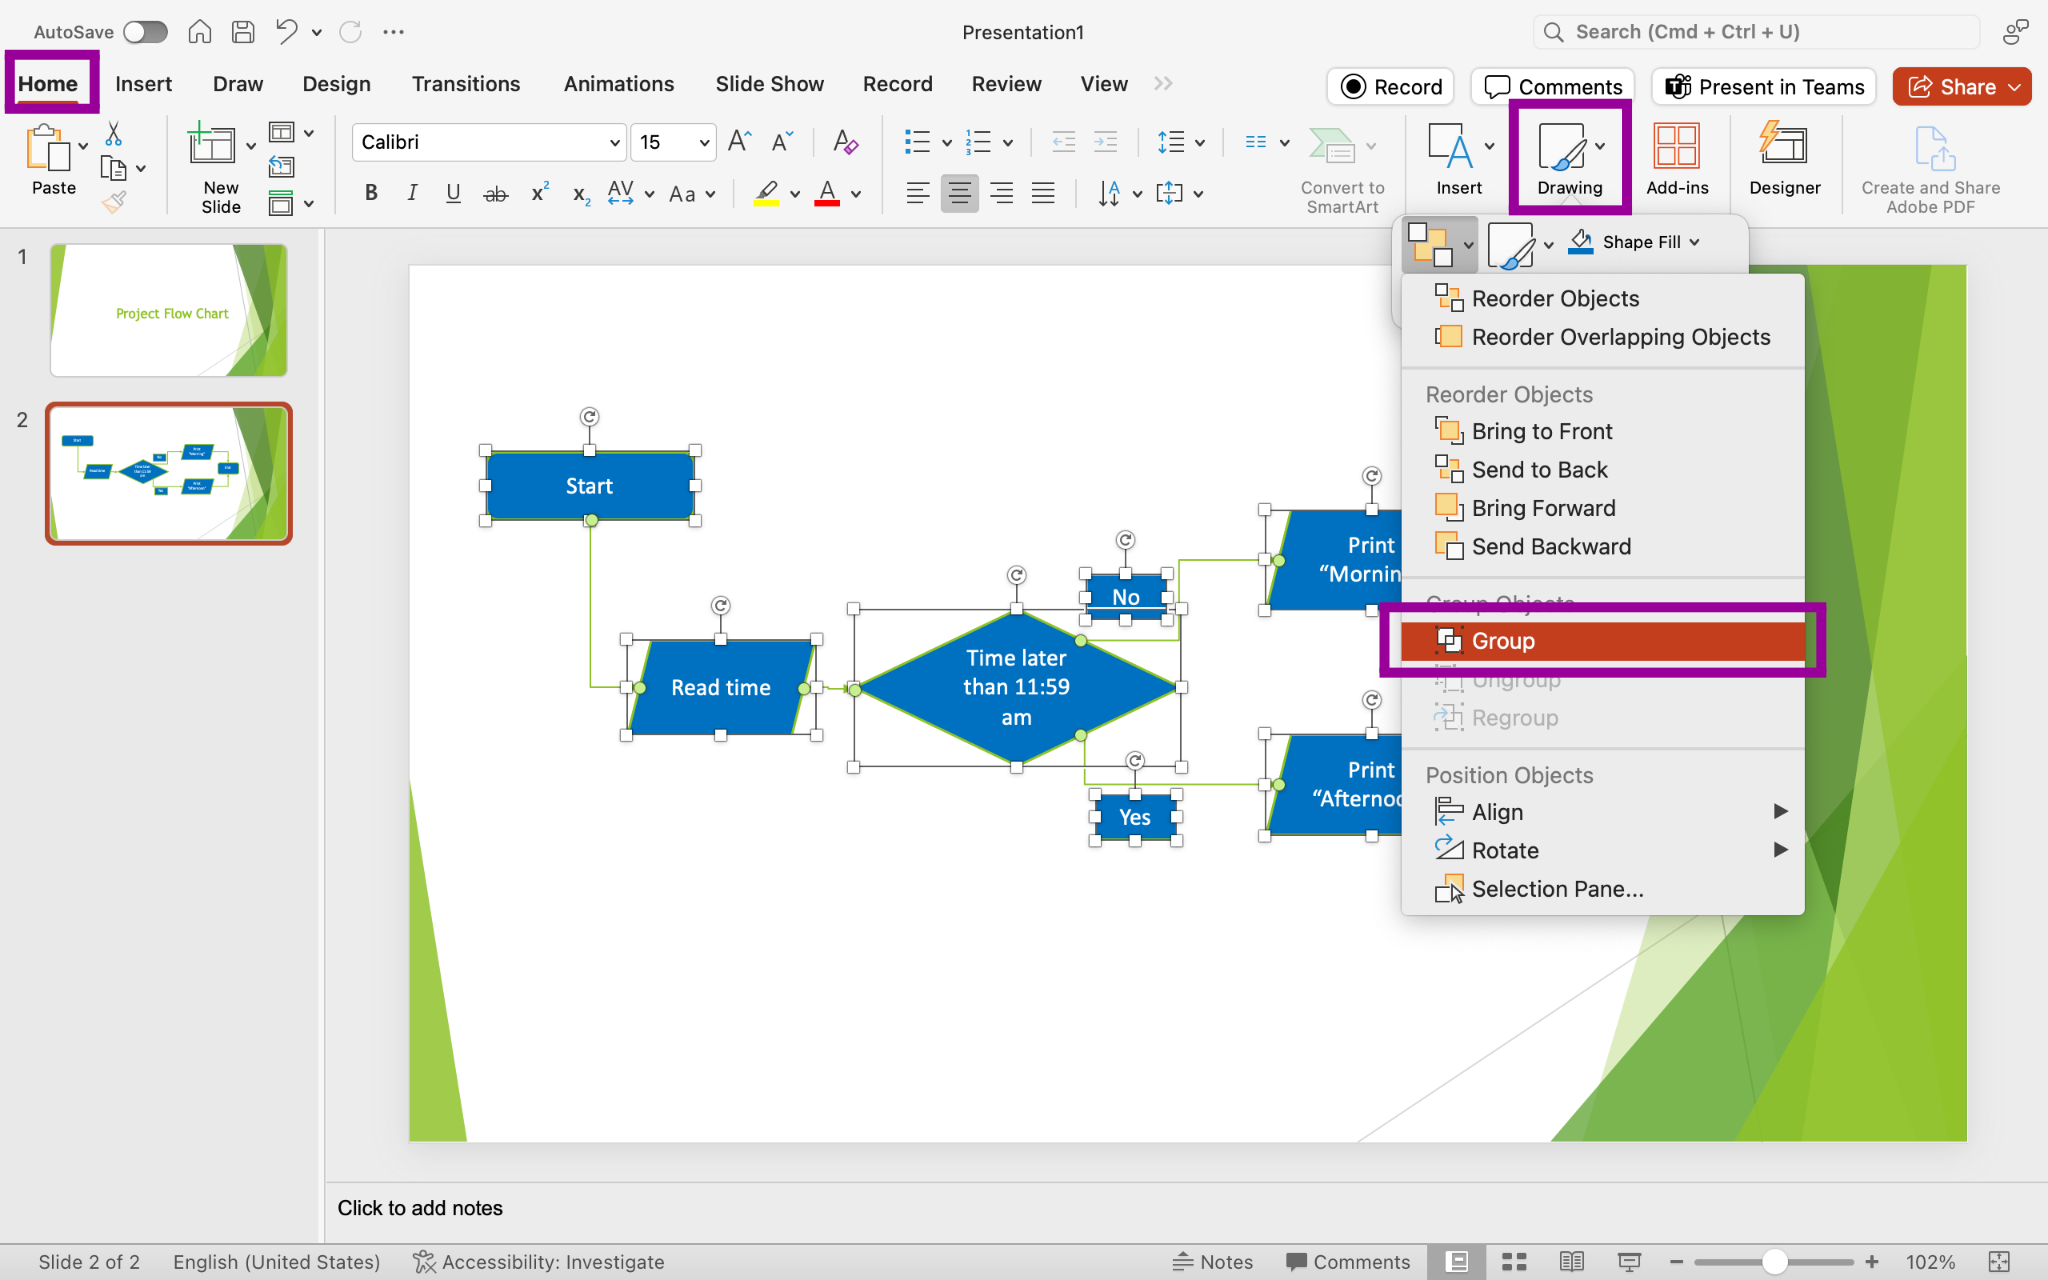2048x1280 pixels.
Task: Click the New Slide icon
Action: point(211,145)
